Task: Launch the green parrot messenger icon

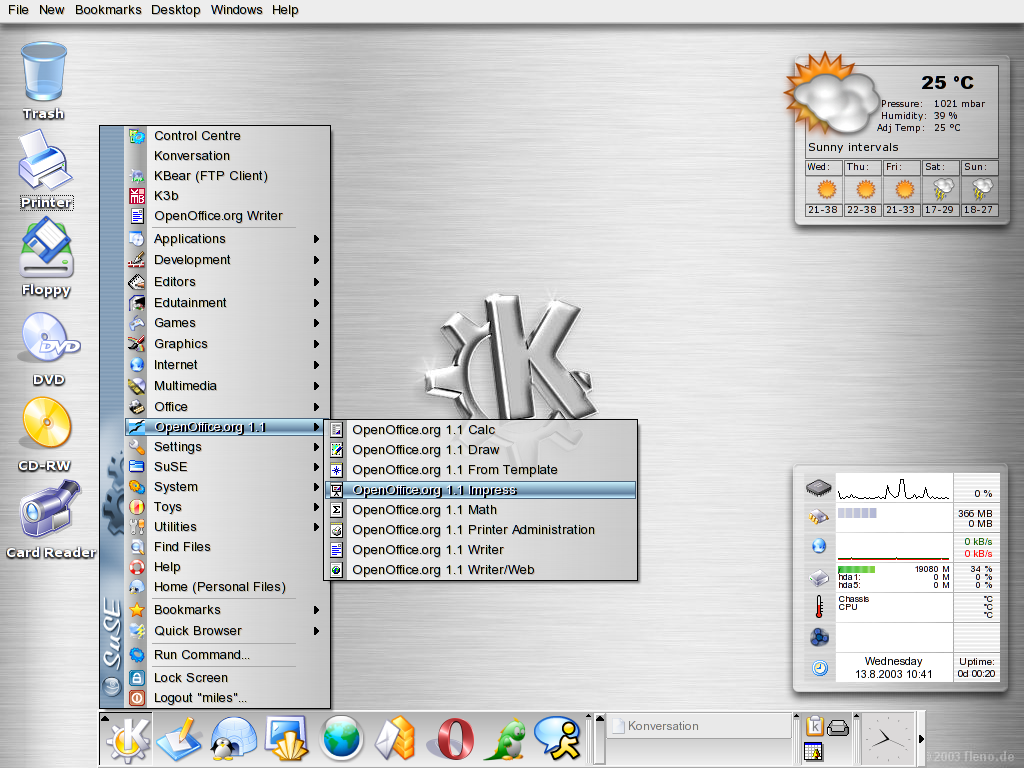Action: point(505,739)
